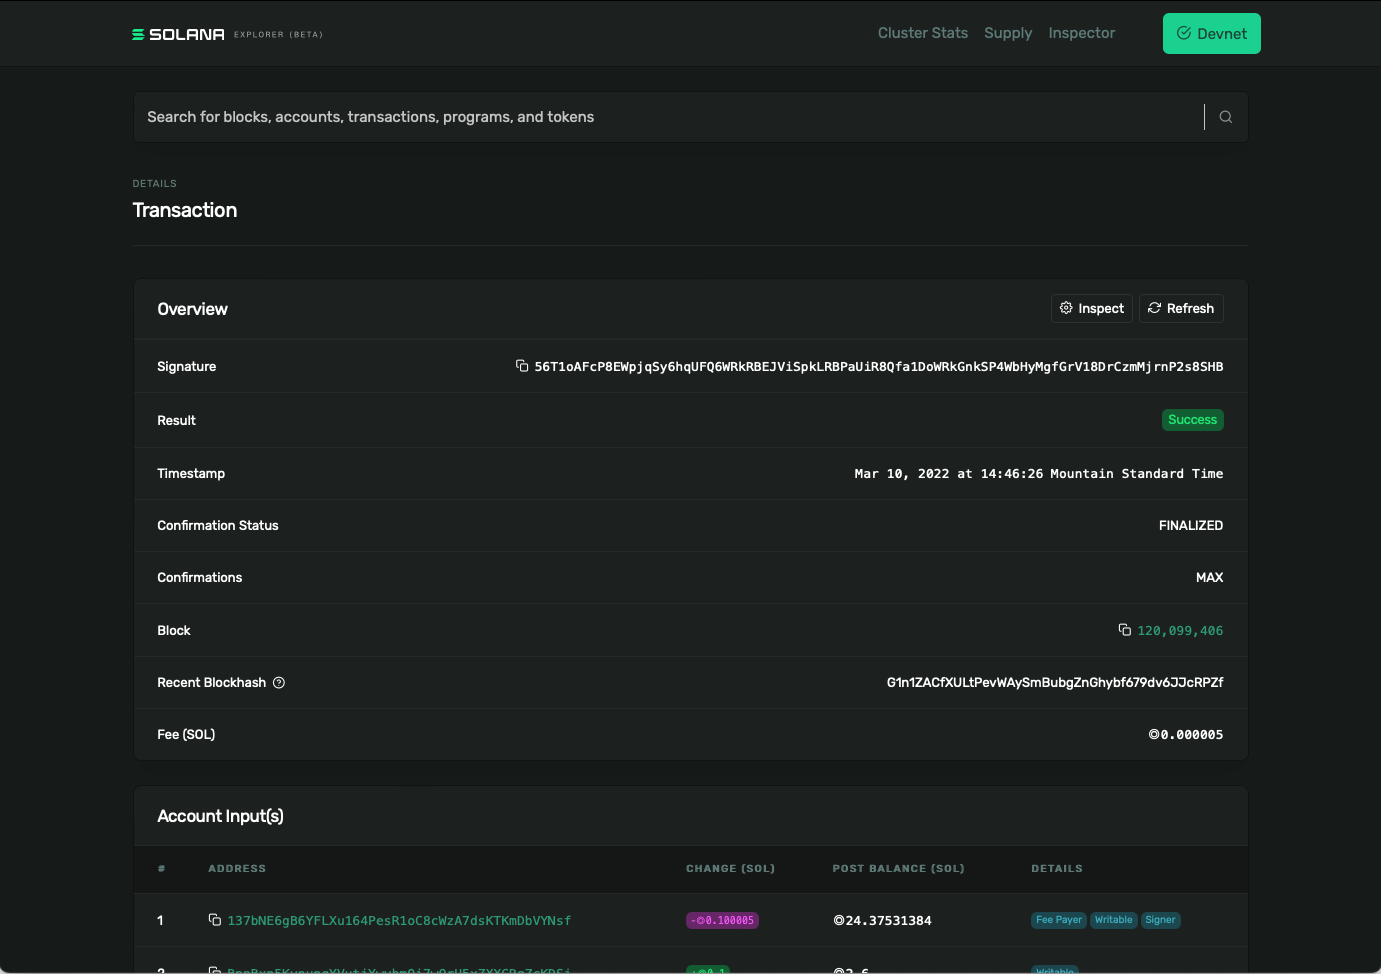Click the copy icon on the second account row
Image resolution: width=1381 pixels, height=974 pixels.
(x=214, y=968)
